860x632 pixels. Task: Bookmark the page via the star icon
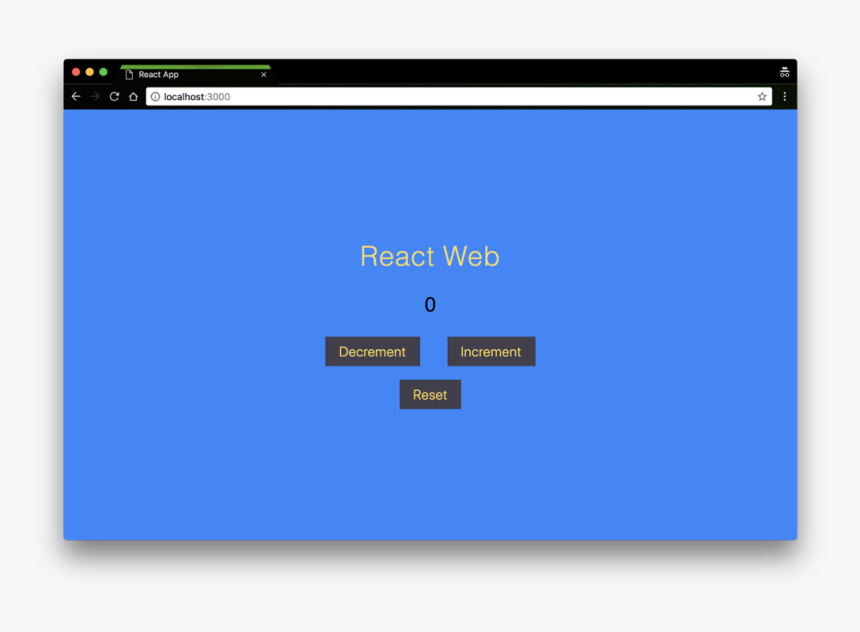pos(760,96)
